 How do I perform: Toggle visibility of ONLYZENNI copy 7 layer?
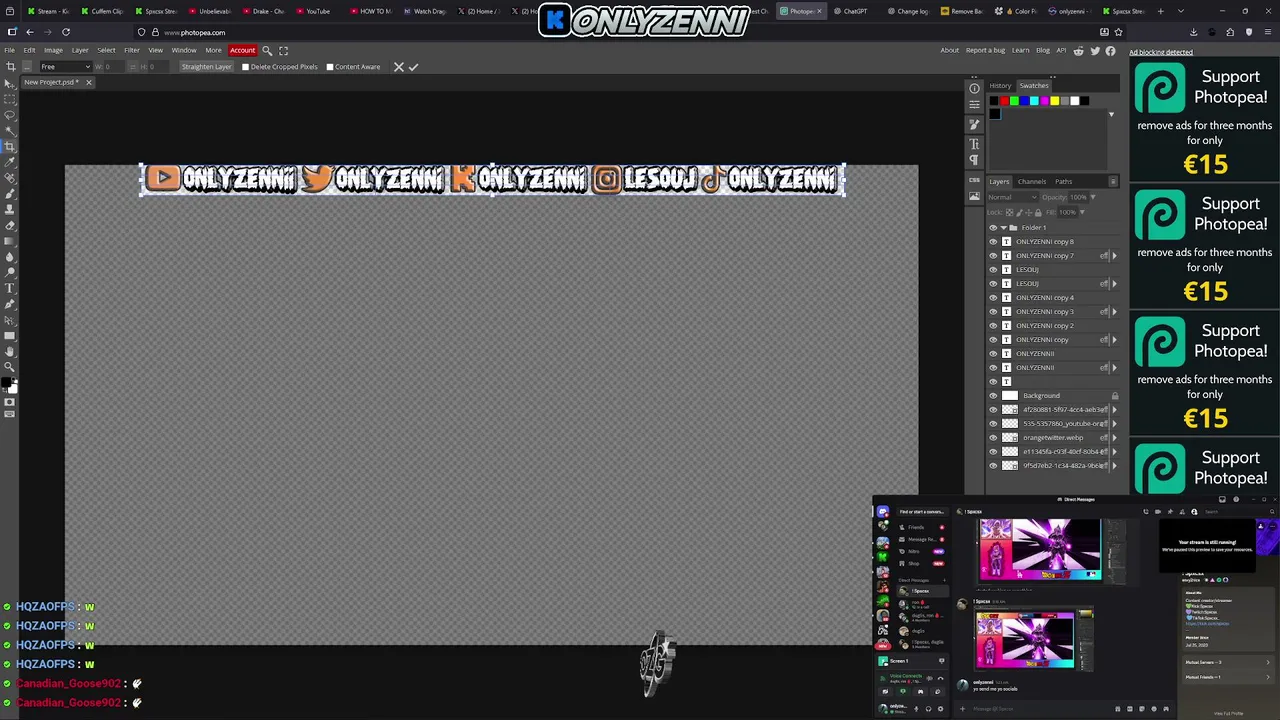click(x=993, y=256)
